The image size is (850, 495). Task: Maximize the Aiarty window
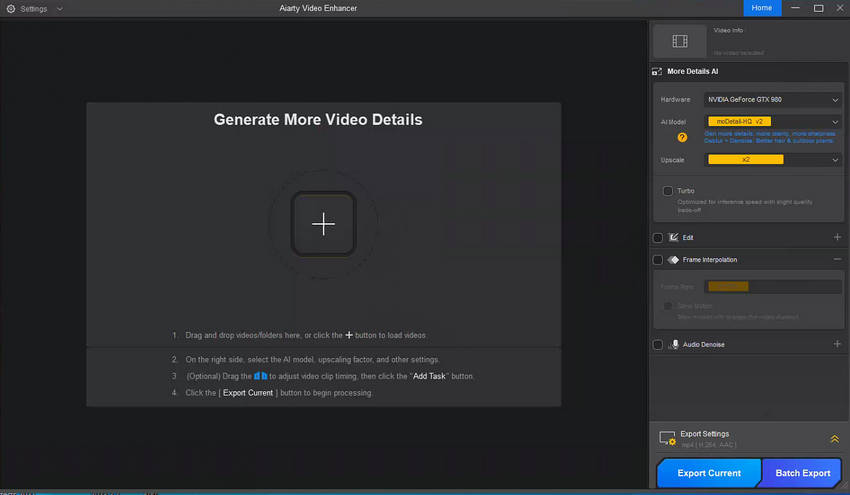pos(819,8)
